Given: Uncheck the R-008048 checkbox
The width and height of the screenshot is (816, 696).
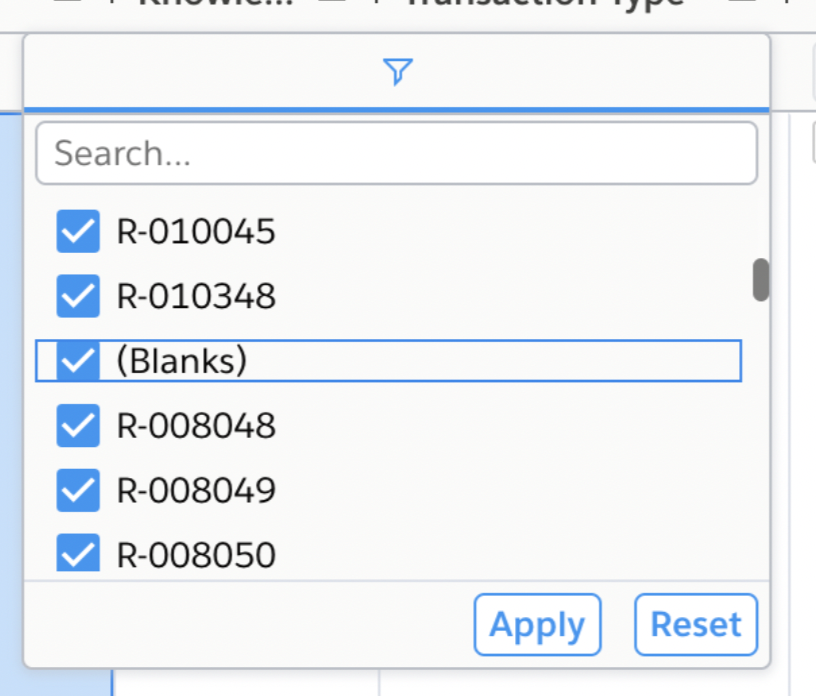Looking at the screenshot, I should point(78,426).
